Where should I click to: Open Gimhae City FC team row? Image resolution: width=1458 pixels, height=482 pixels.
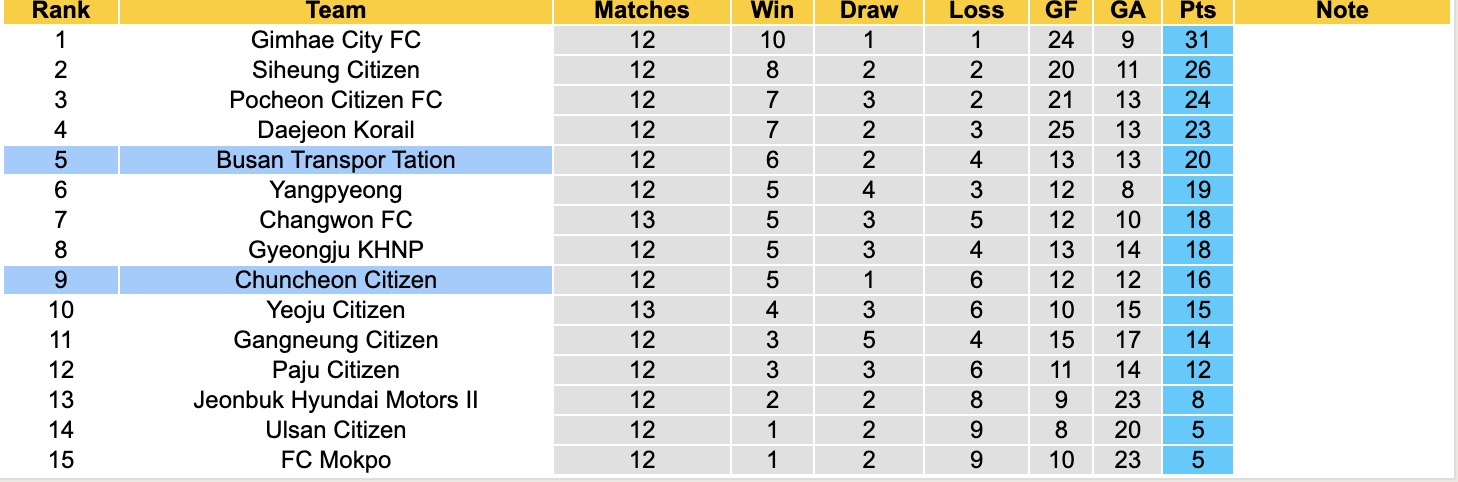pos(336,40)
